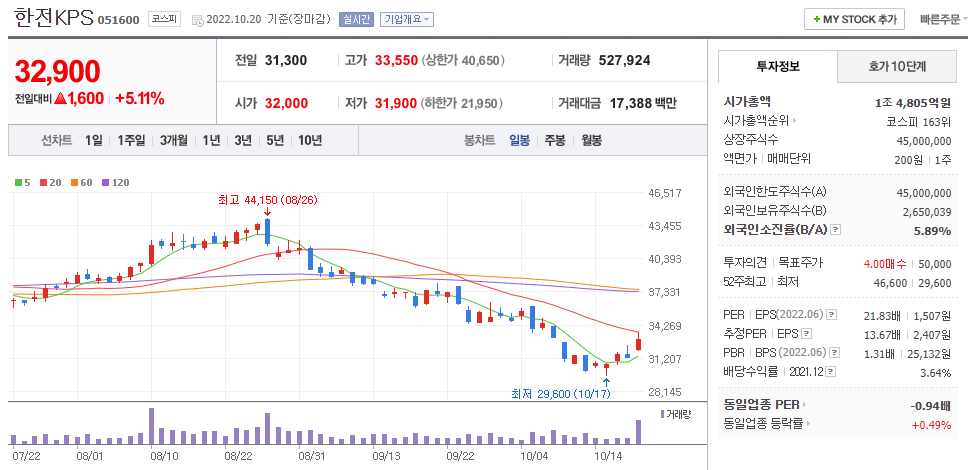Click the help icon beside 추정PER EPS

coord(806,334)
